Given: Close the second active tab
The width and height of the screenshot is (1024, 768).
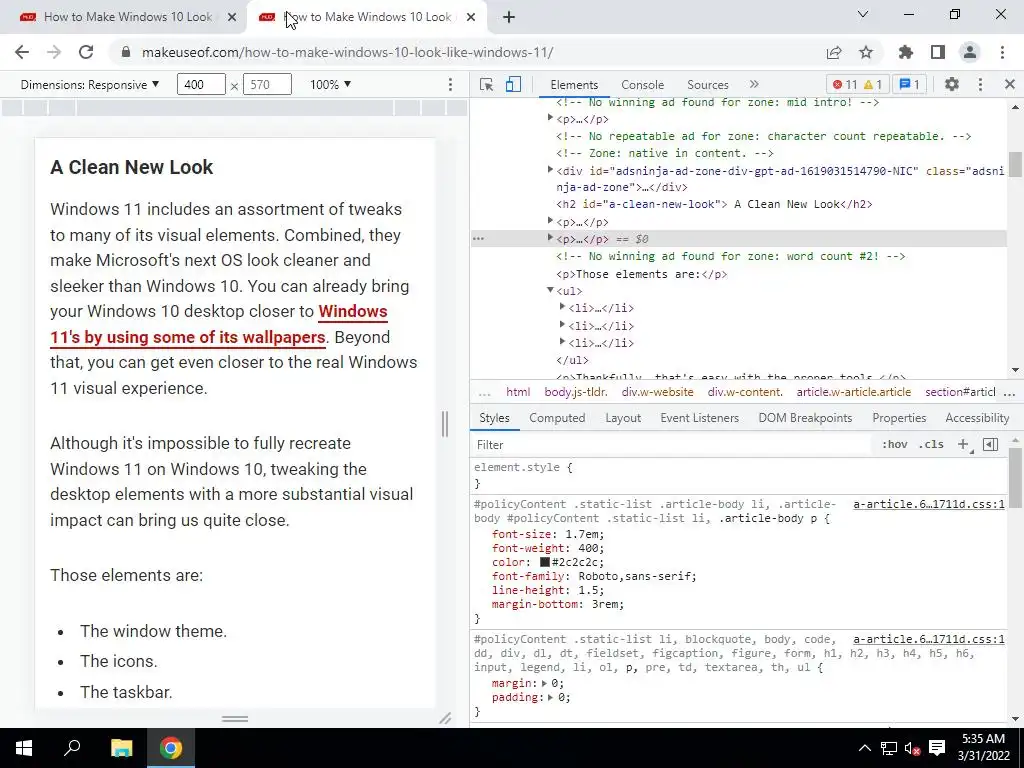Looking at the screenshot, I should (471, 17).
